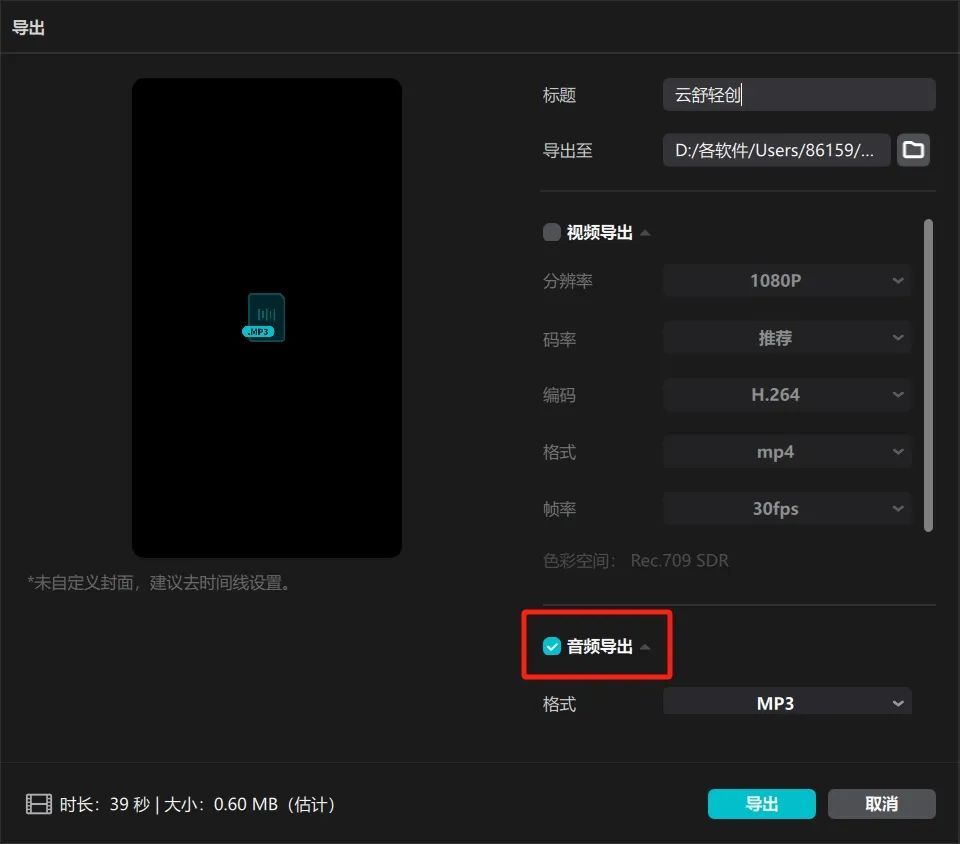The height and width of the screenshot is (844, 960).
Task: Open the 分辨率 1080P dropdown
Action: (x=787, y=281)
